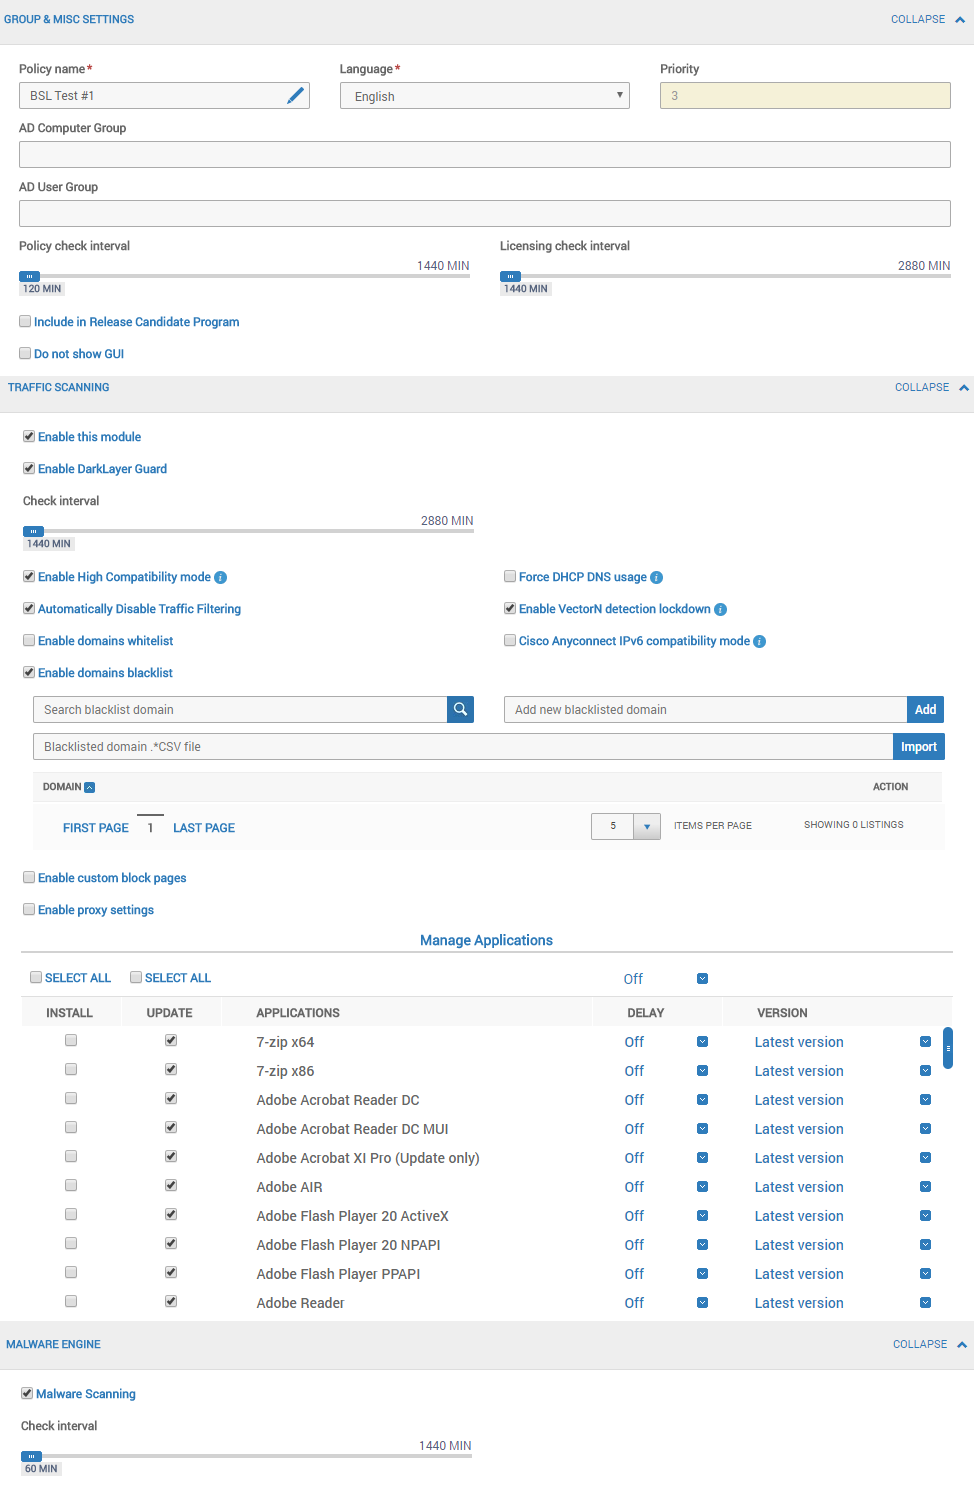Click info icon beside Enable High Compatibility mode

tap(221, 578)
